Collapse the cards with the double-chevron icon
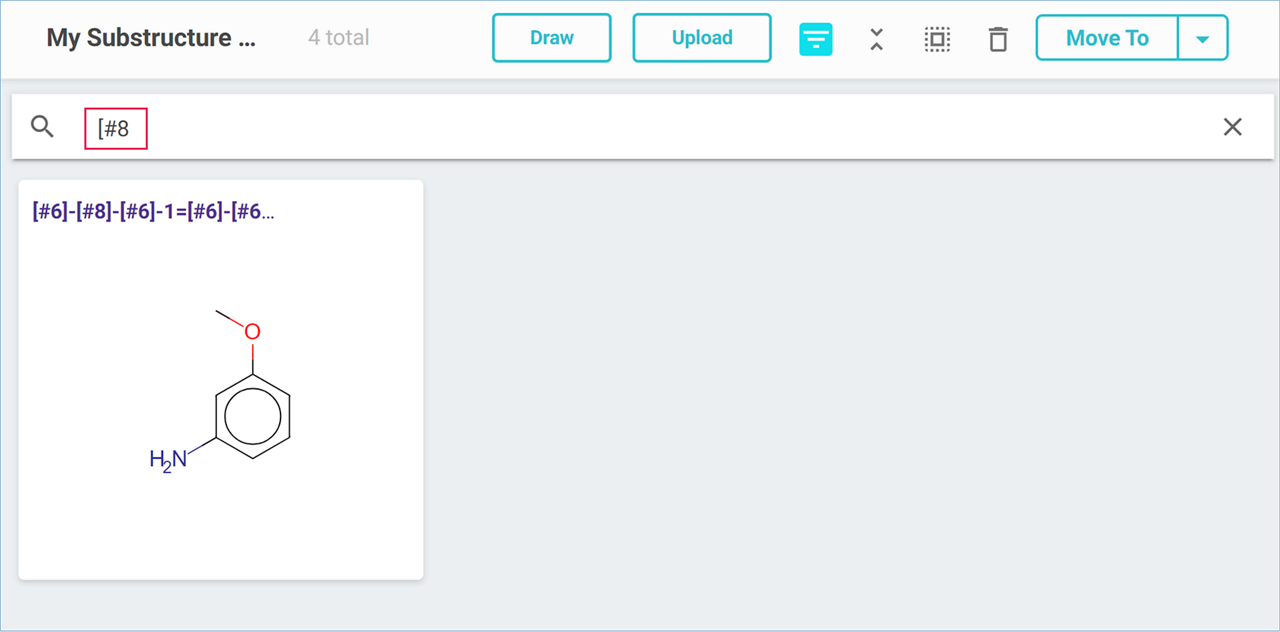 point(876,39)
